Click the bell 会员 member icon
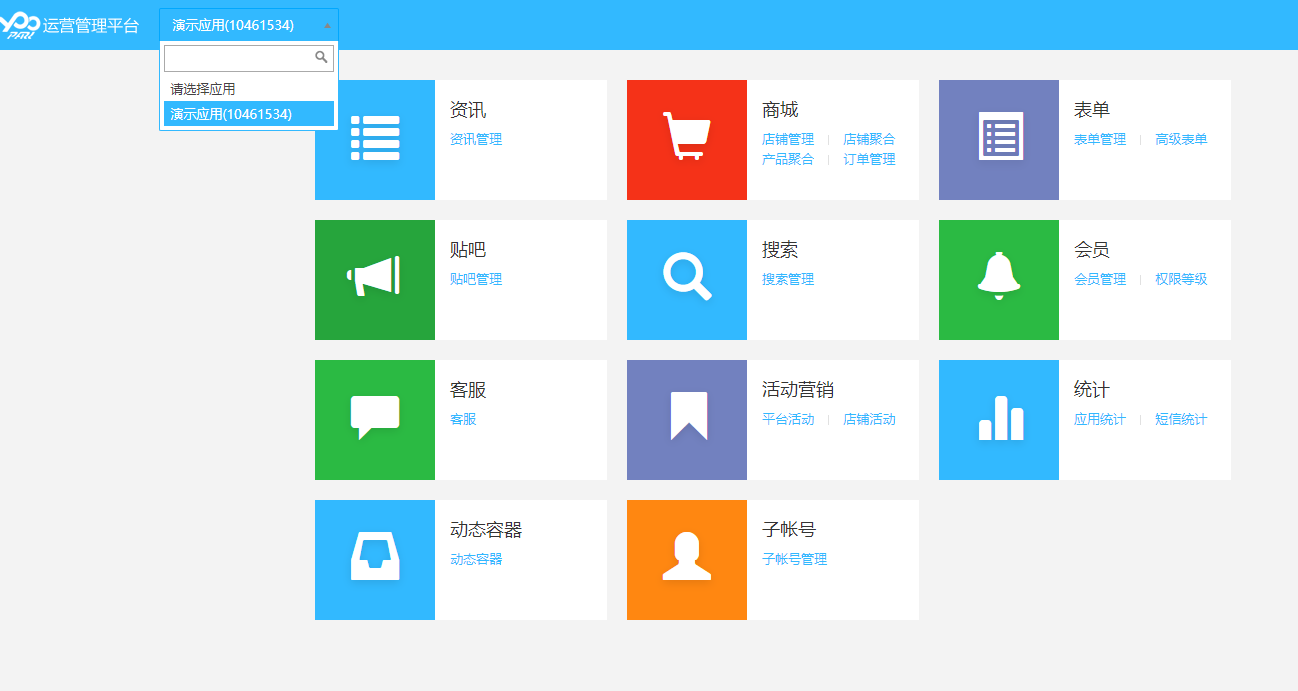The width and height of the screenshot is (1298, 691). (x=998, y=280)
